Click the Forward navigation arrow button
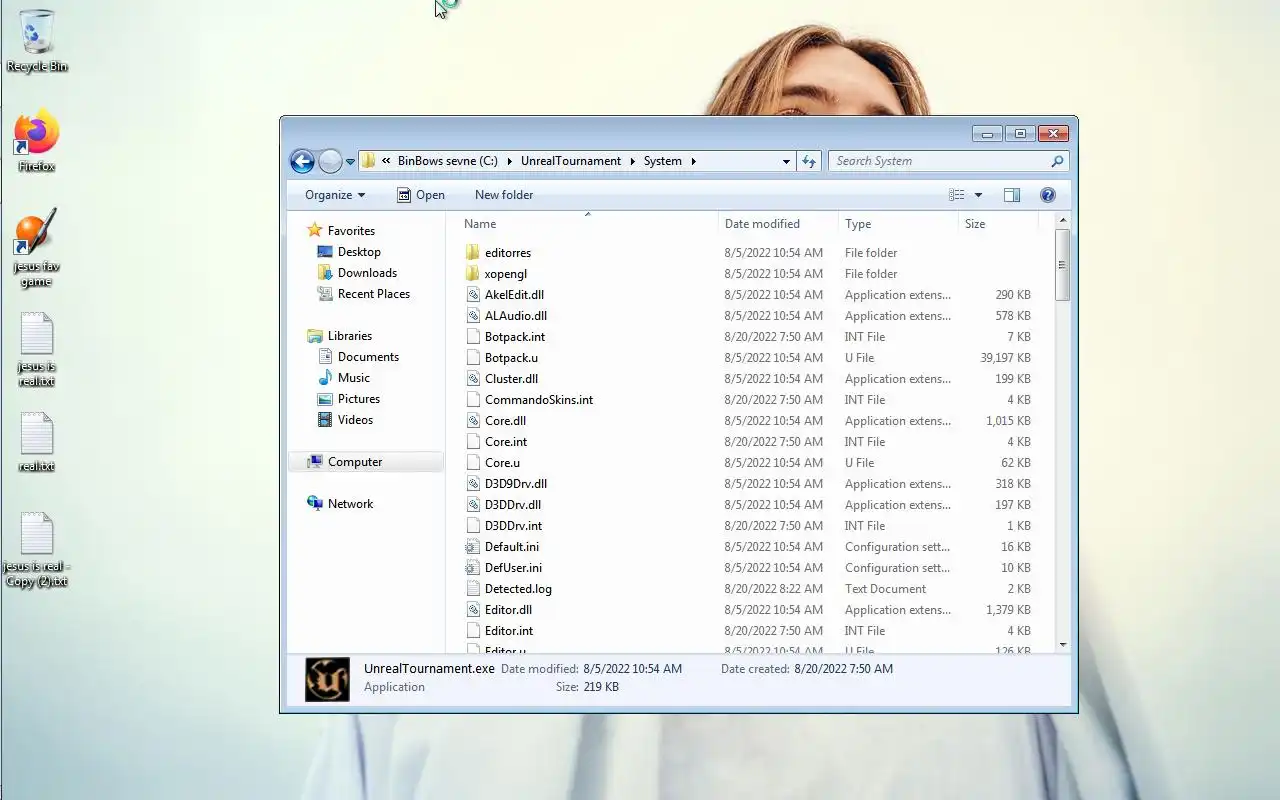Image resolution: width=1280 pixels, height=800 pixels. tap(330, 161)
